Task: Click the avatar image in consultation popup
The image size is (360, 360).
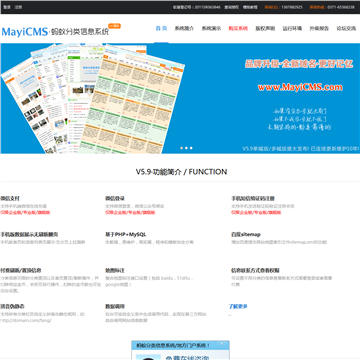Action: click(148, 357)
